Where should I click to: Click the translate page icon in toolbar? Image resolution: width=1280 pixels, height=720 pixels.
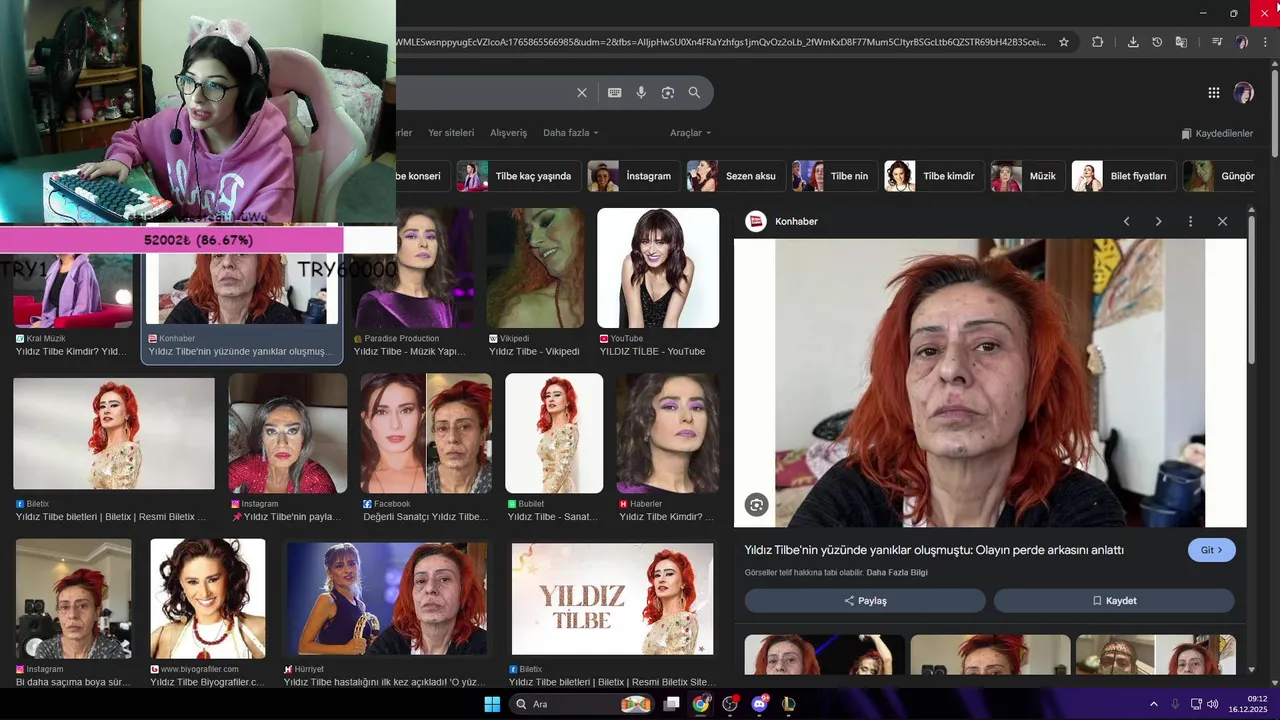1181,42
